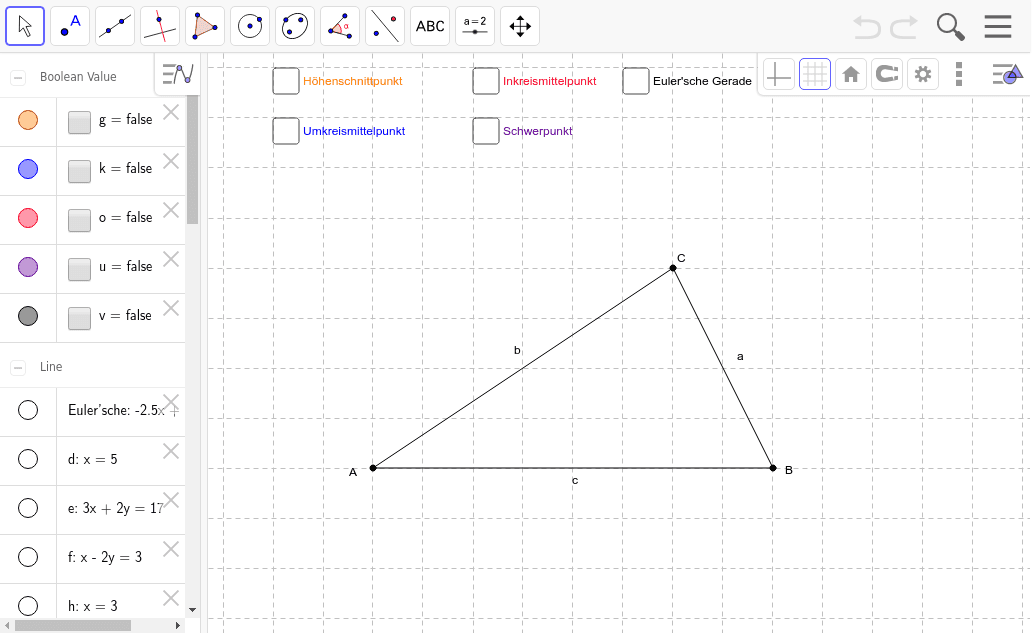The height and width of the screenshot is (635, 1032).
Task: Delete the v = false entry
Action: pos(171,309)
